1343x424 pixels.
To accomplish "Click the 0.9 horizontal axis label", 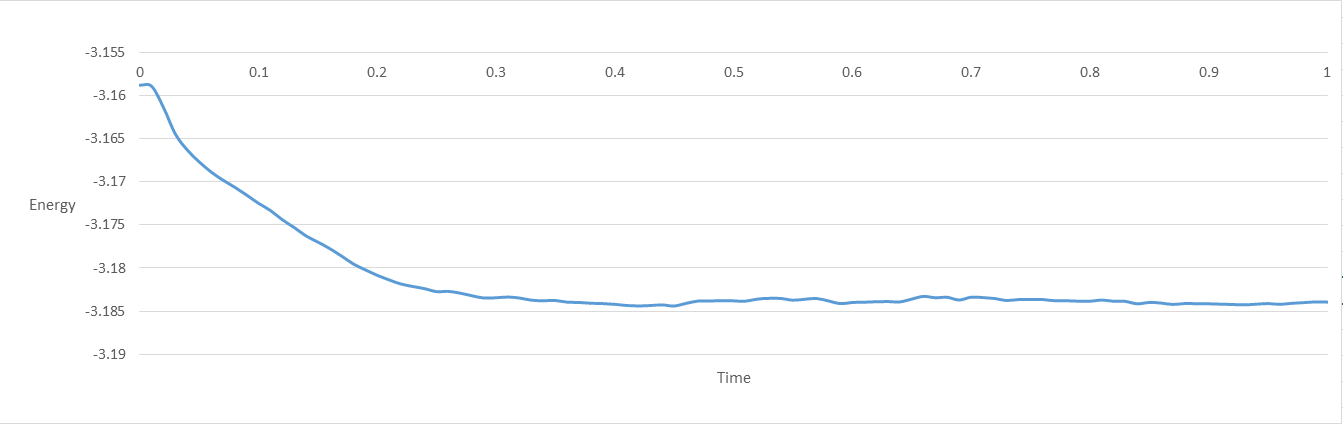I will point(1209,73).
